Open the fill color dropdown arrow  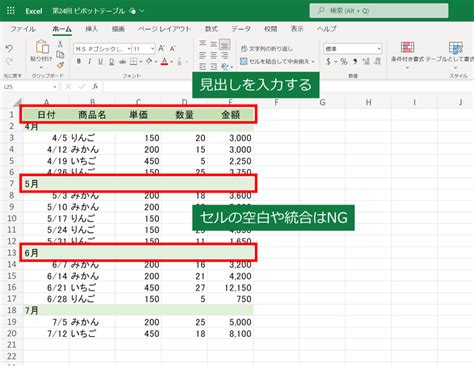(x=156, y=62)
